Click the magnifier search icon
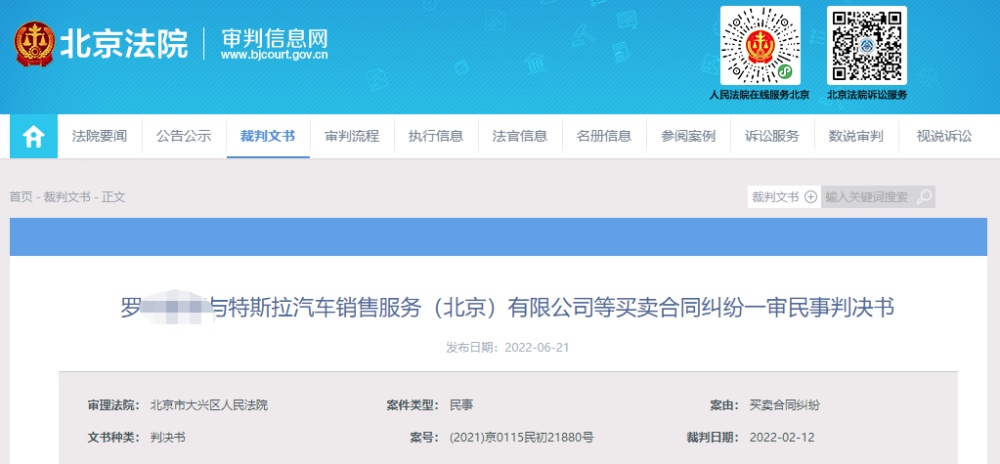Screen dimensions: 1000x464 click(x=923, y=197)
